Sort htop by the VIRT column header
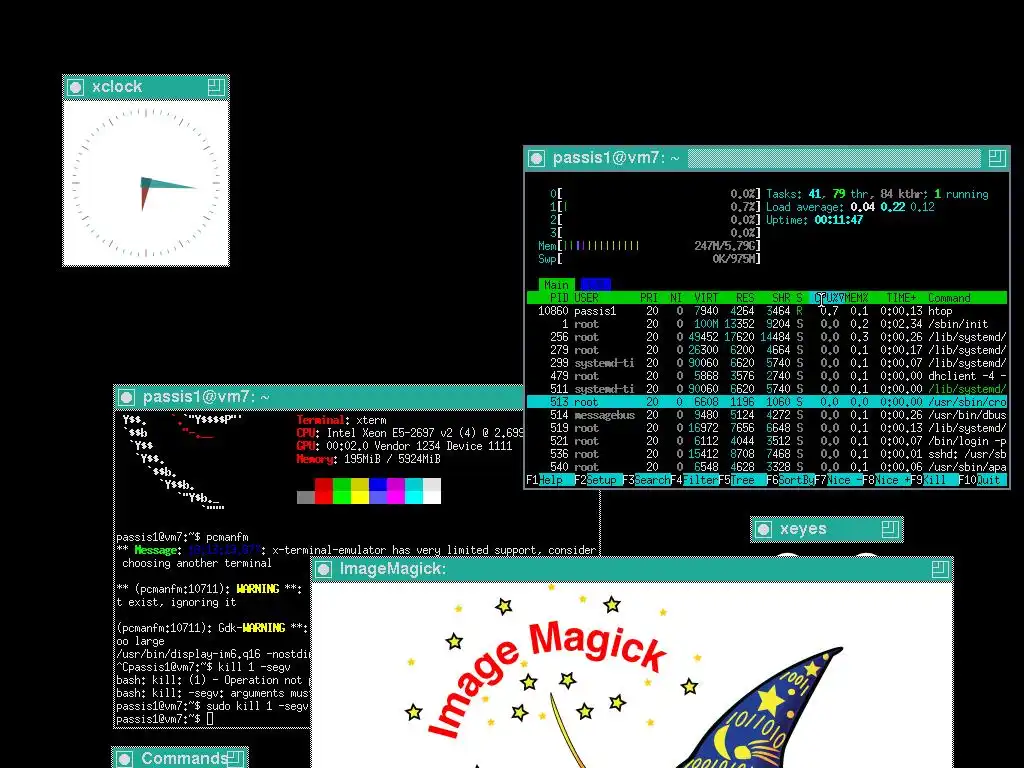Viewport: 1024px width, 768px height. coord(706,298)
